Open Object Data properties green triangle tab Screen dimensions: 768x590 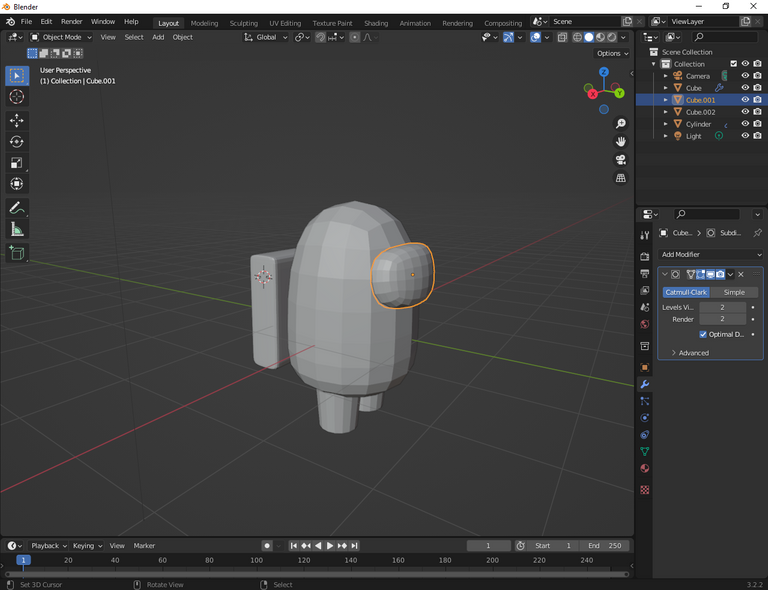645,451
